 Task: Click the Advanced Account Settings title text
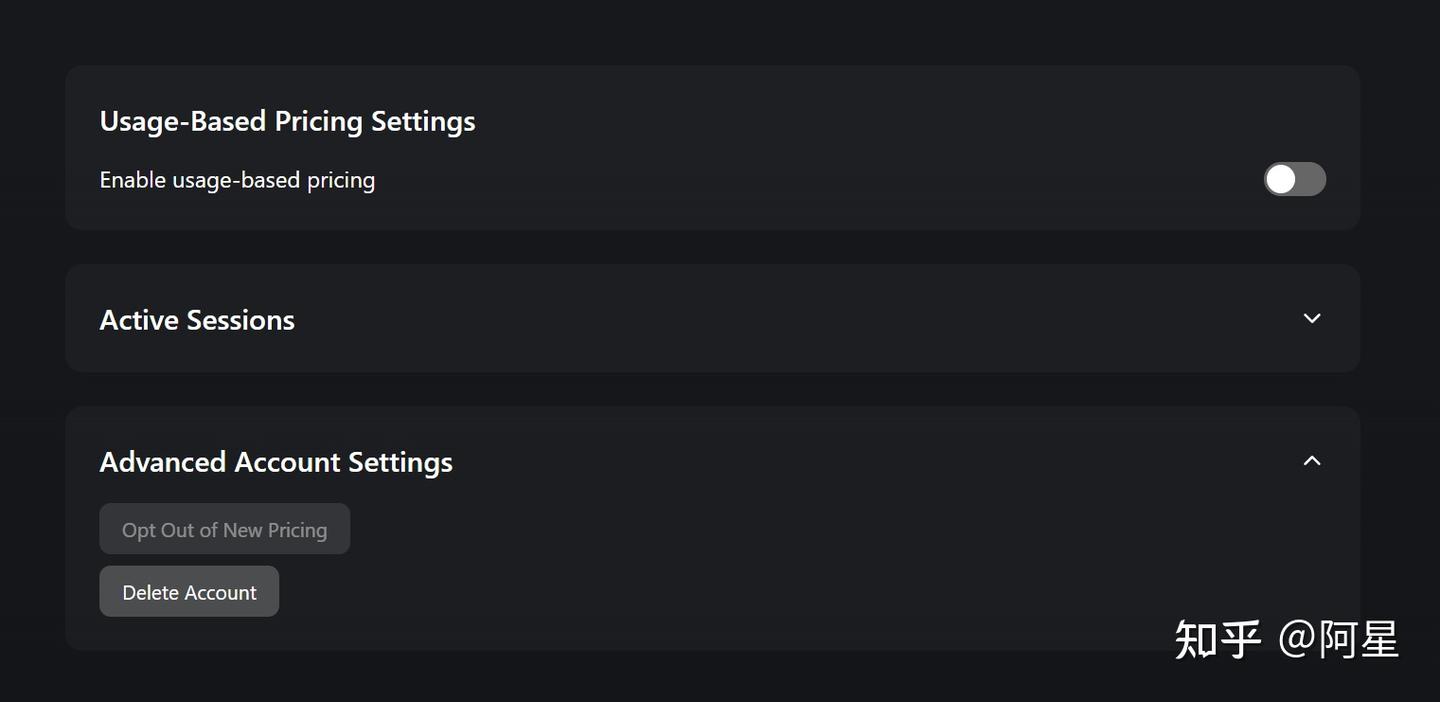point(276,462)
